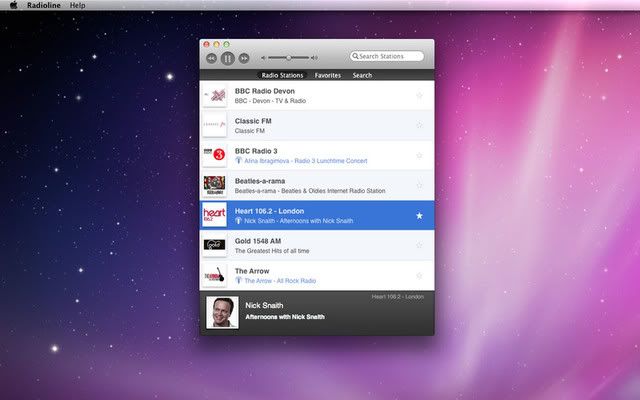Image resolution: width=640 pixels, height=400 pixels.
Task: Favorite BBC Radio 3 with its star
Action: pos(419,156)
